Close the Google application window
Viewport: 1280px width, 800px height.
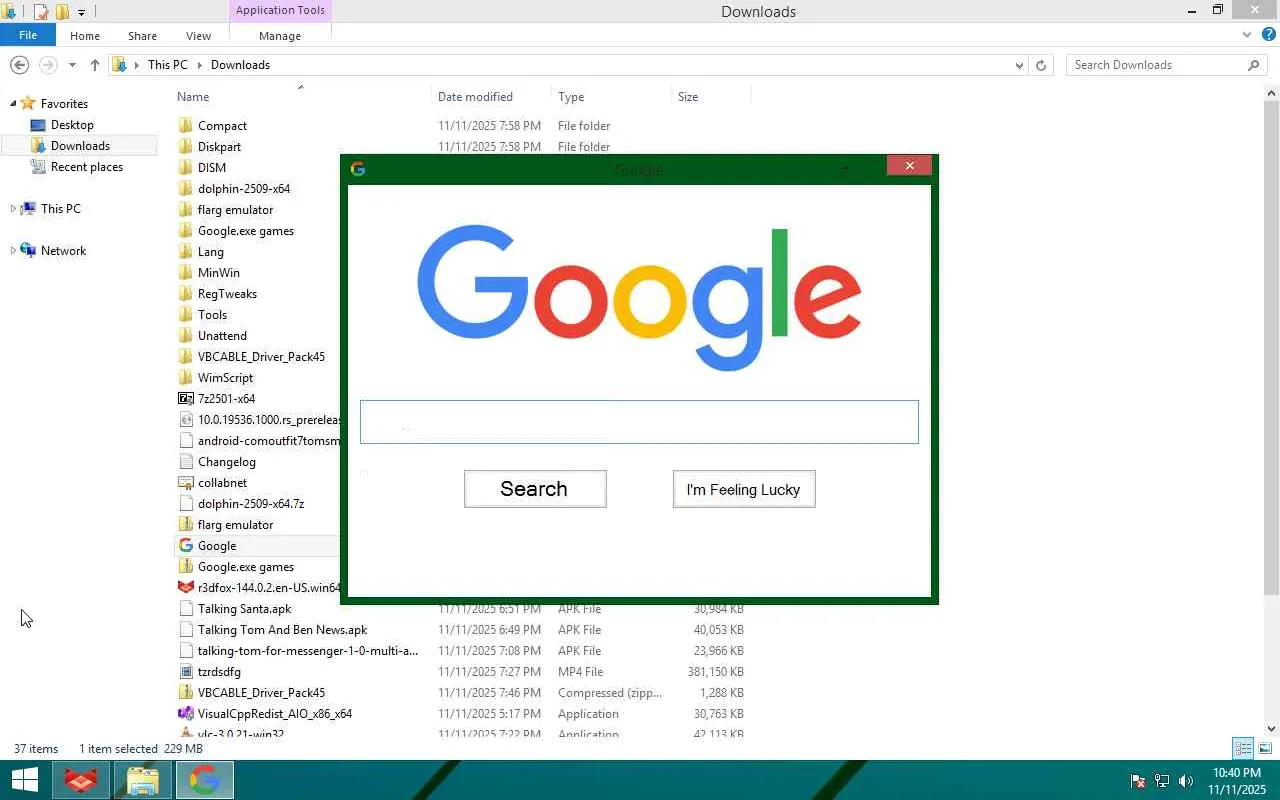tap(909, 166)
